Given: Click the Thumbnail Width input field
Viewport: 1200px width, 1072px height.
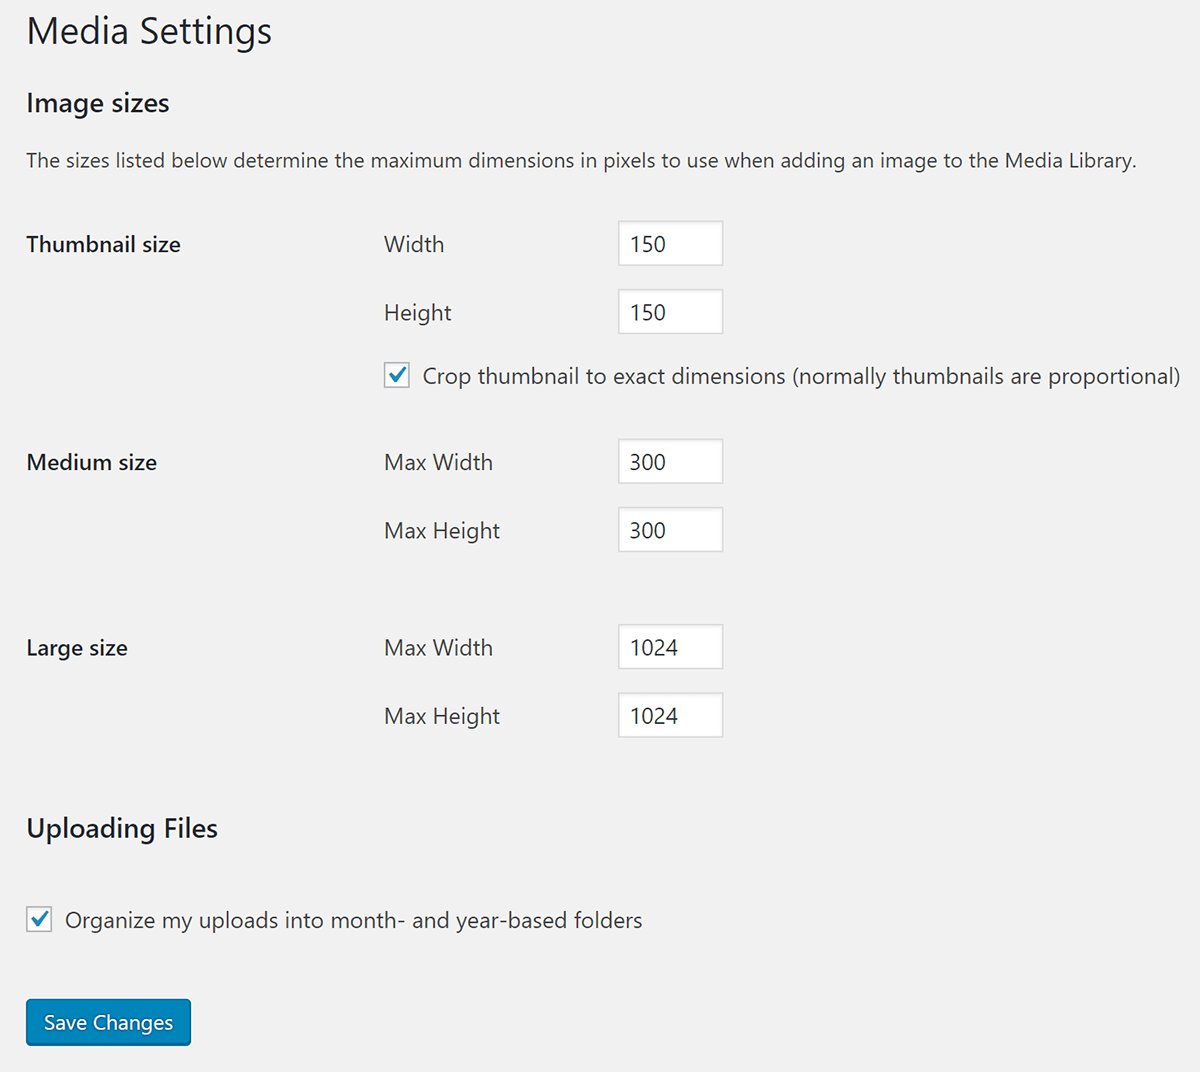Looking at the screenshot, I should coord(670,243).
